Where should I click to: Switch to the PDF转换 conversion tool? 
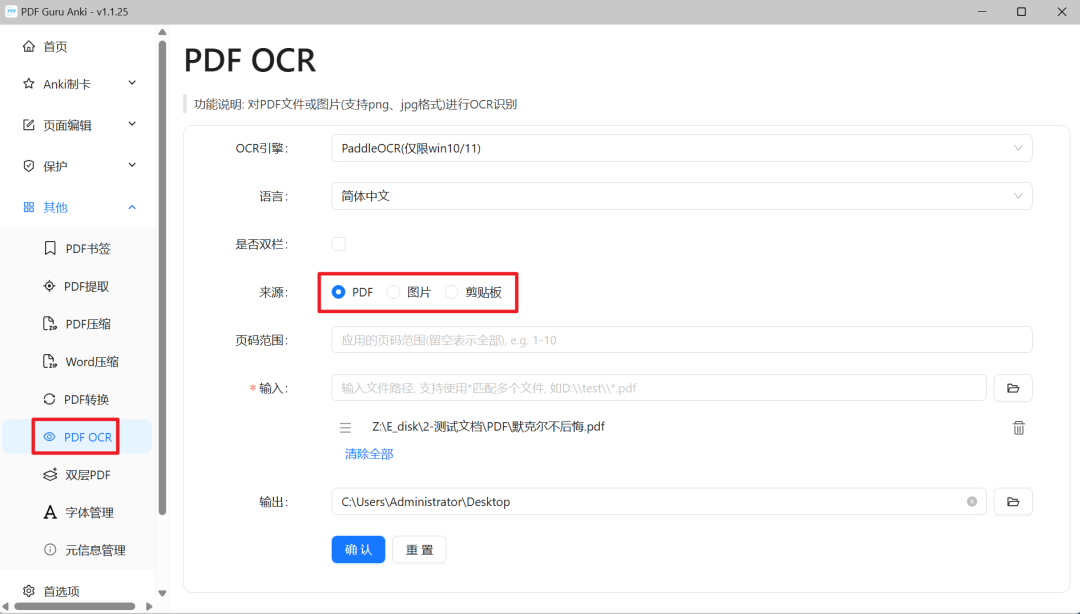coord(87,398)
